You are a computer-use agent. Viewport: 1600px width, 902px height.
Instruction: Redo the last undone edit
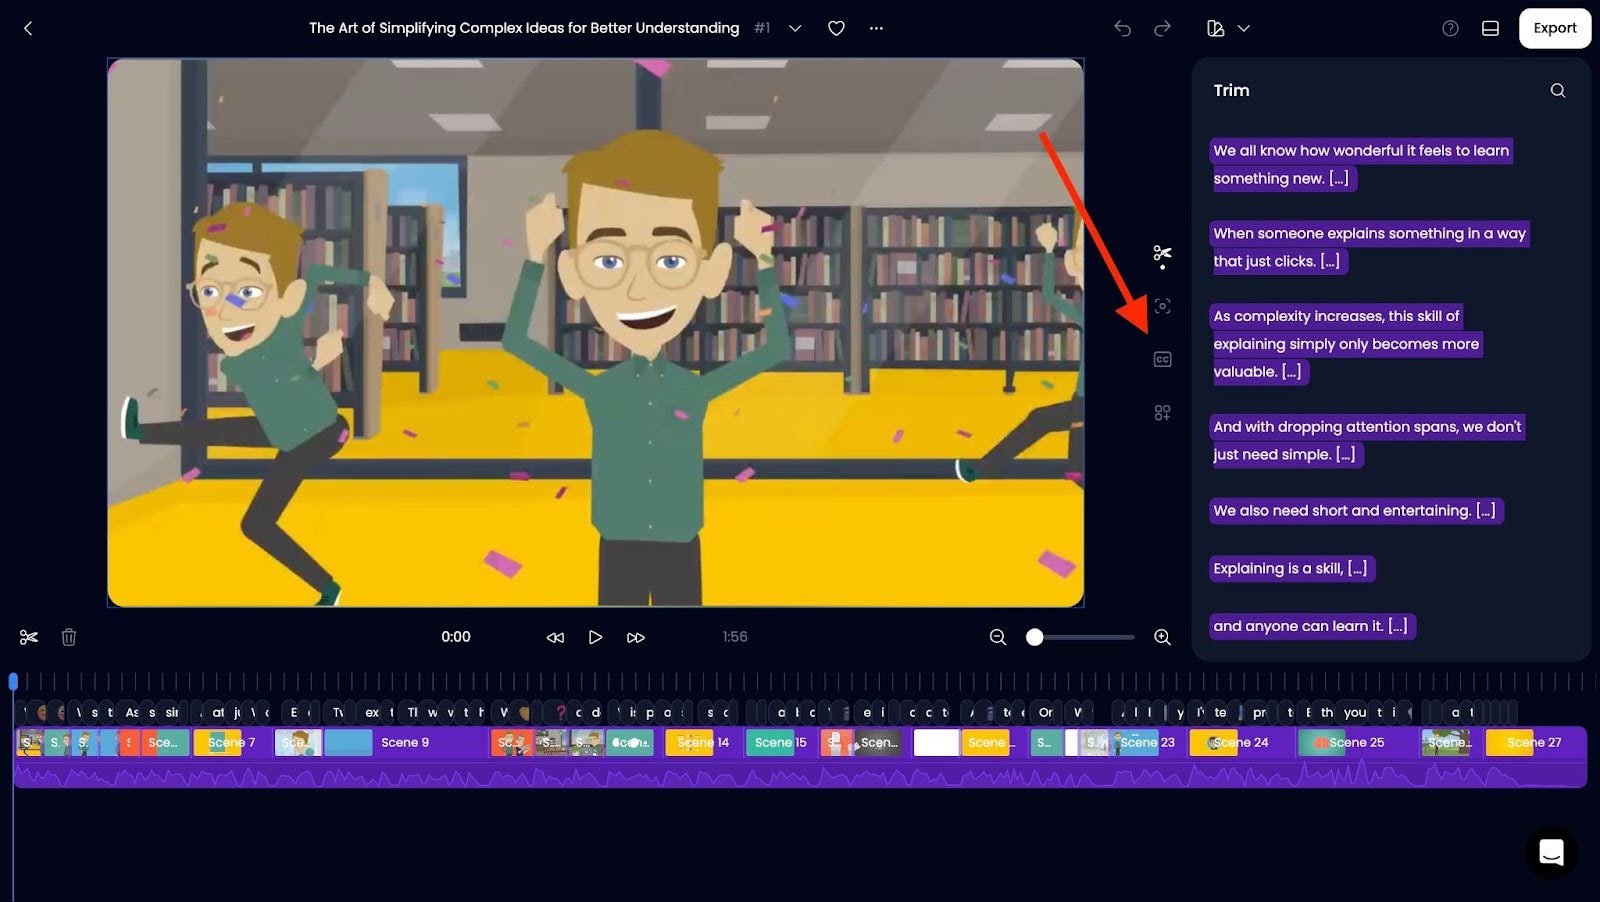point(1162,28)
